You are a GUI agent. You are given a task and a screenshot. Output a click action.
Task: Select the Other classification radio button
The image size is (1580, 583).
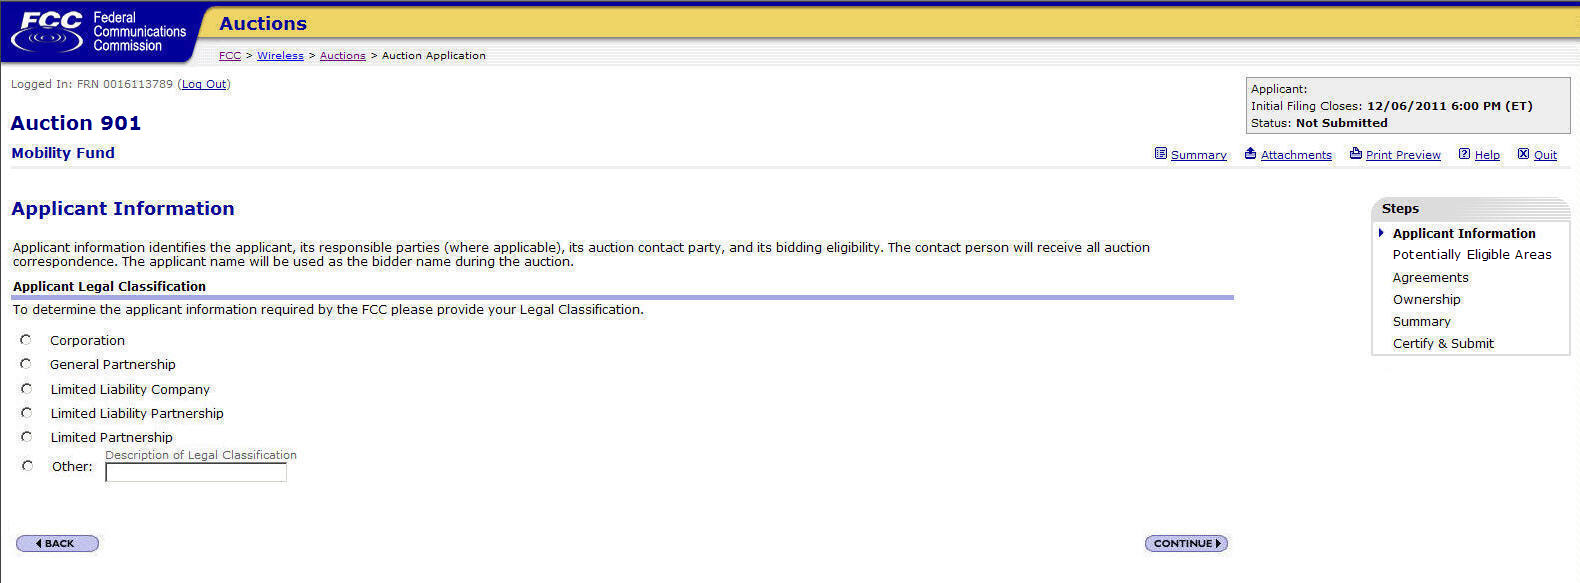pos(27,466)
